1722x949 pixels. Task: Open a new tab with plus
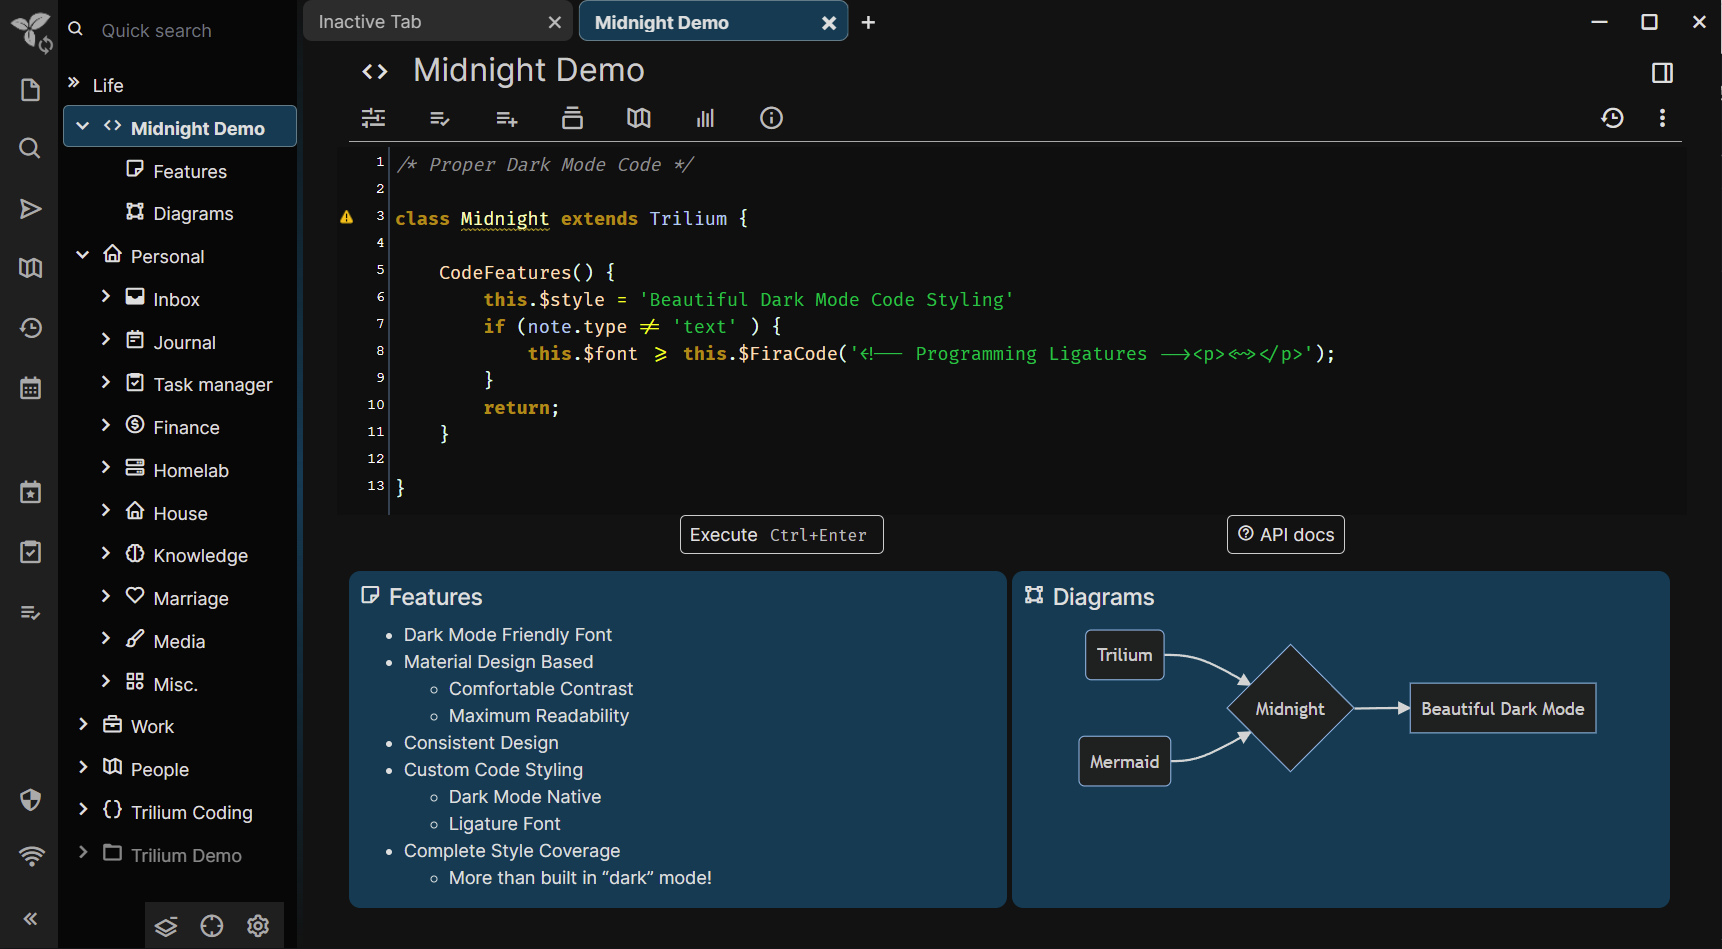click(x=868, y=22)
